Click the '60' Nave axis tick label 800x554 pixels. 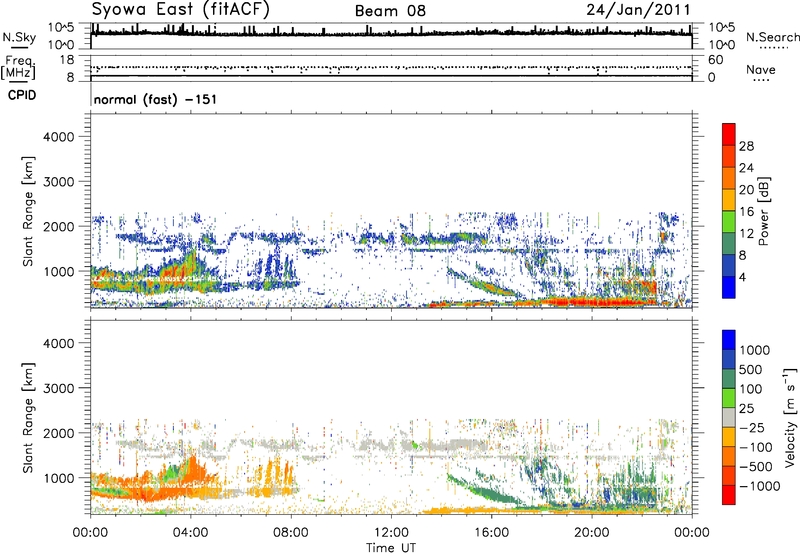(x=715, y=60)
